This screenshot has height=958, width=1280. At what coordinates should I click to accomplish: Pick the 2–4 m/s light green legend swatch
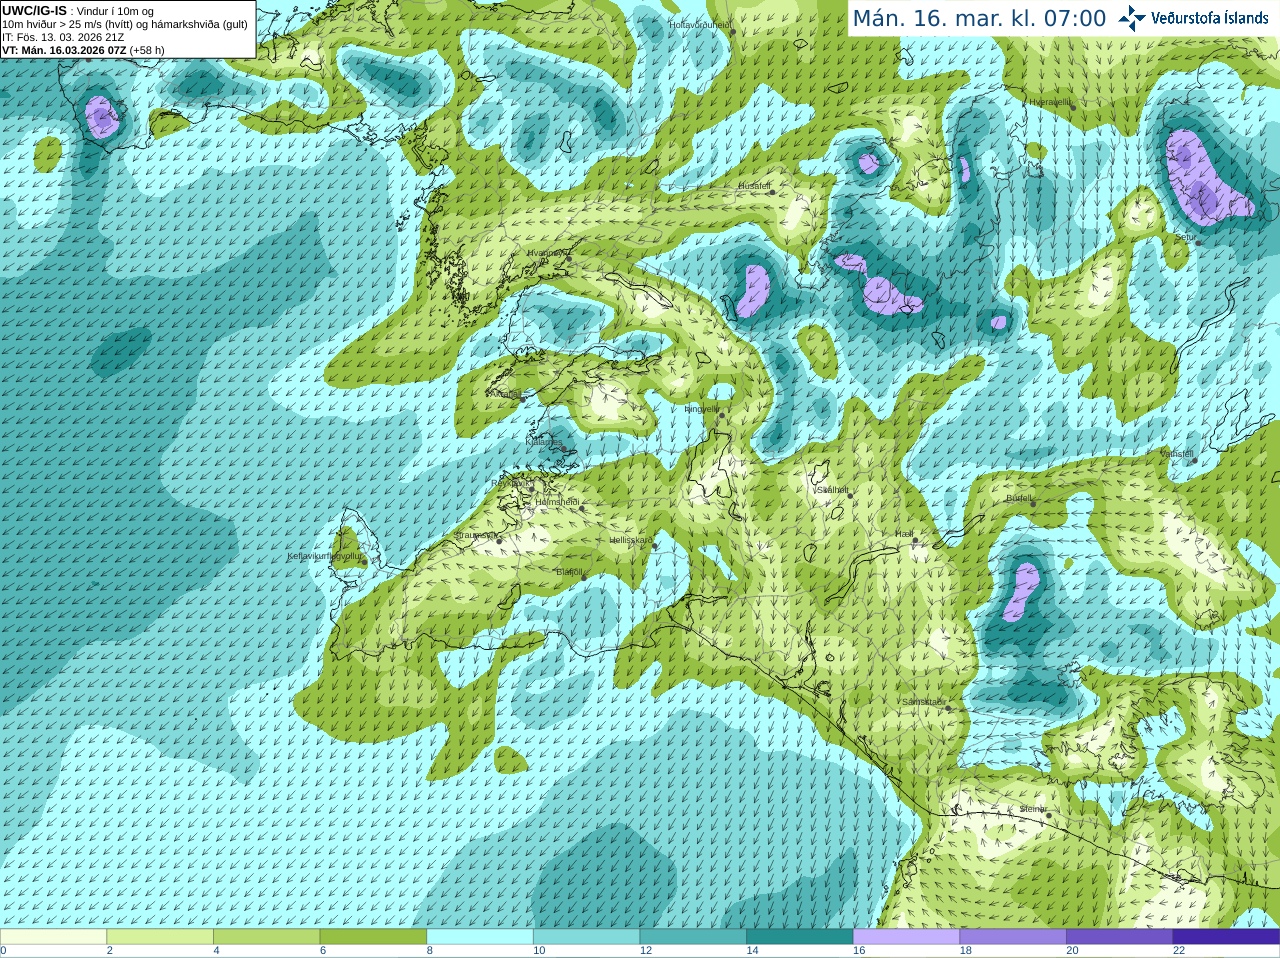[160, 937]
